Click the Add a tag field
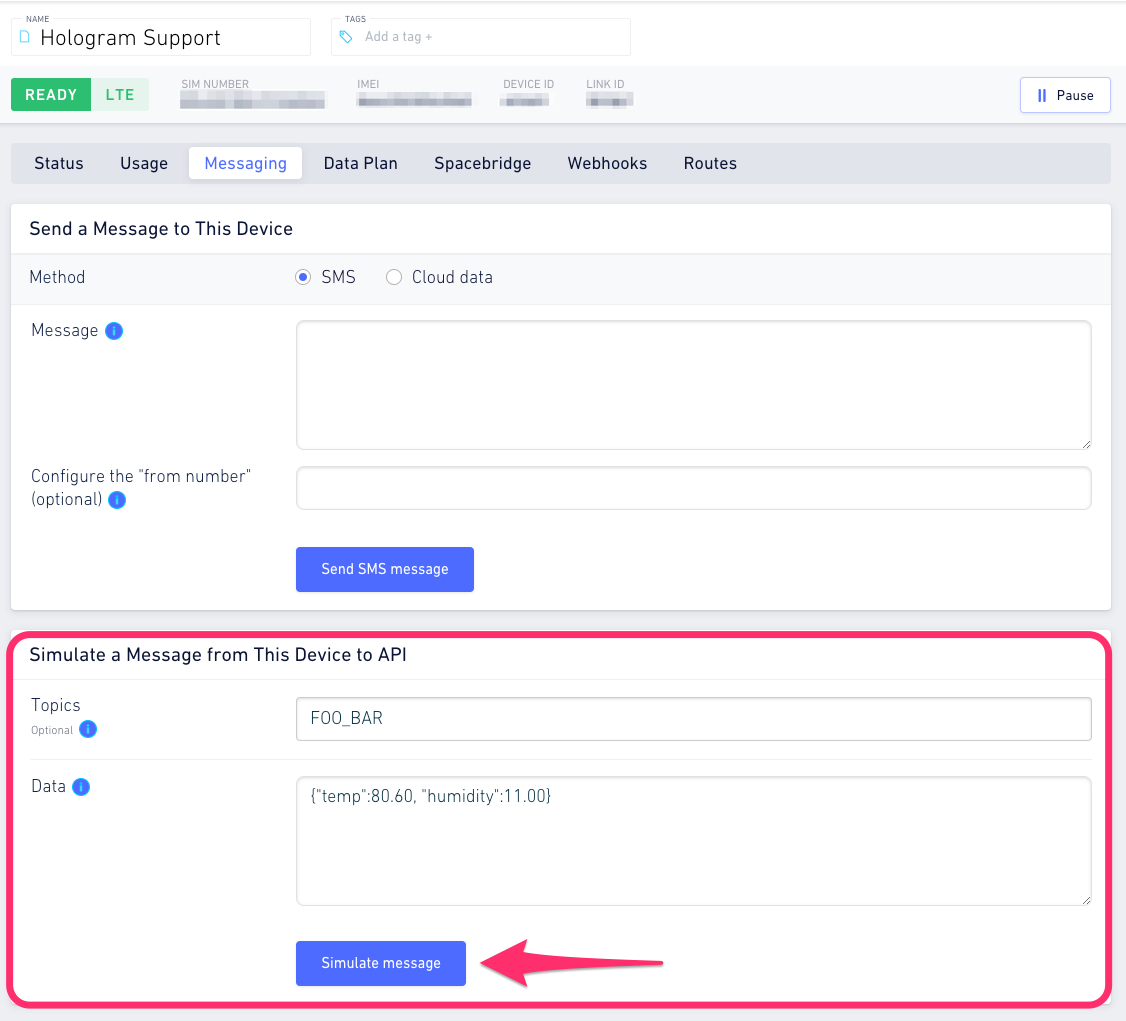The width and height of the screenshot is (1126, 1021). click(480, 37)
